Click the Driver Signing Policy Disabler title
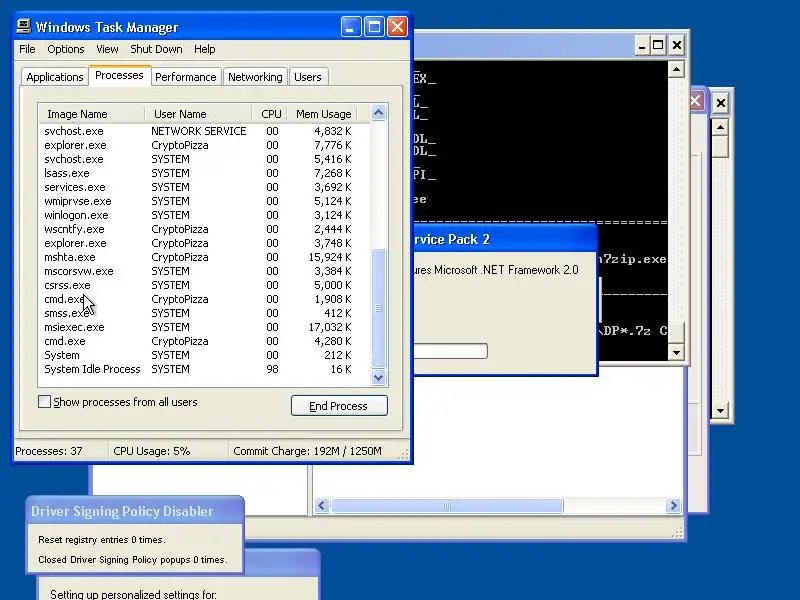The width and height of the screenshot is (800, 600). point(122,511)
